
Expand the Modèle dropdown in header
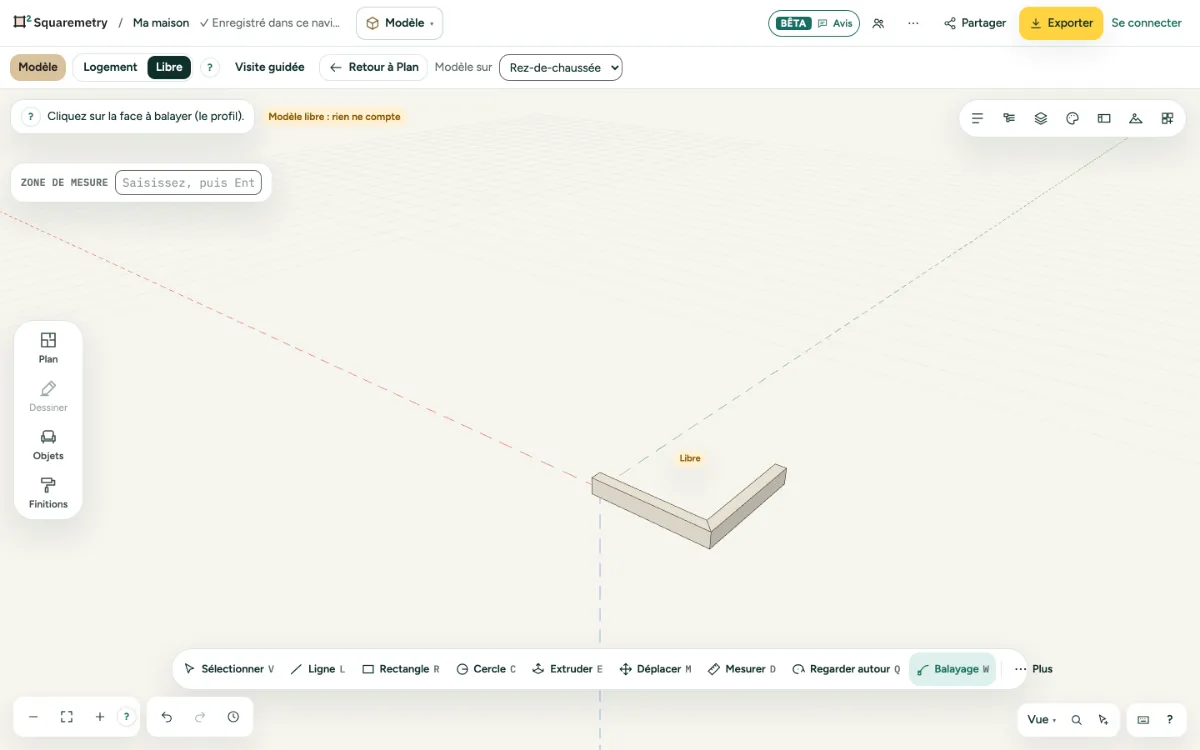pyautogui.click(x=399, y=23)
